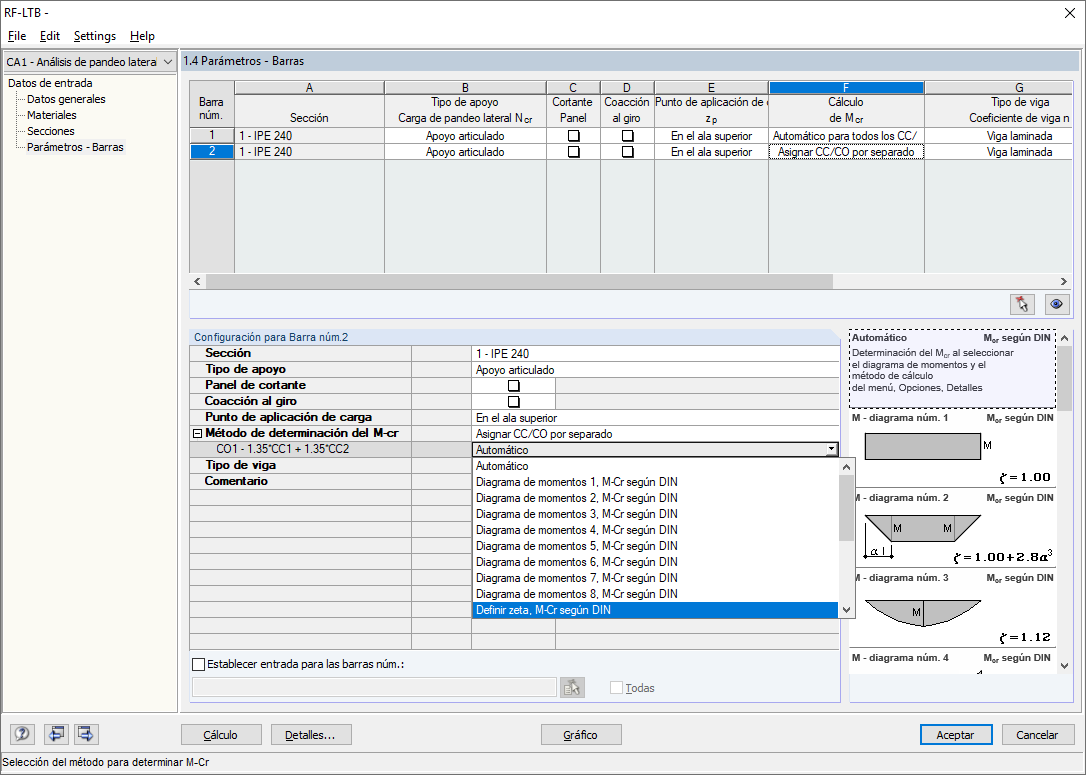This screenshot has width=1086, height=775.
Task: Toggle the eye view mode icon
Action: 1056,304
